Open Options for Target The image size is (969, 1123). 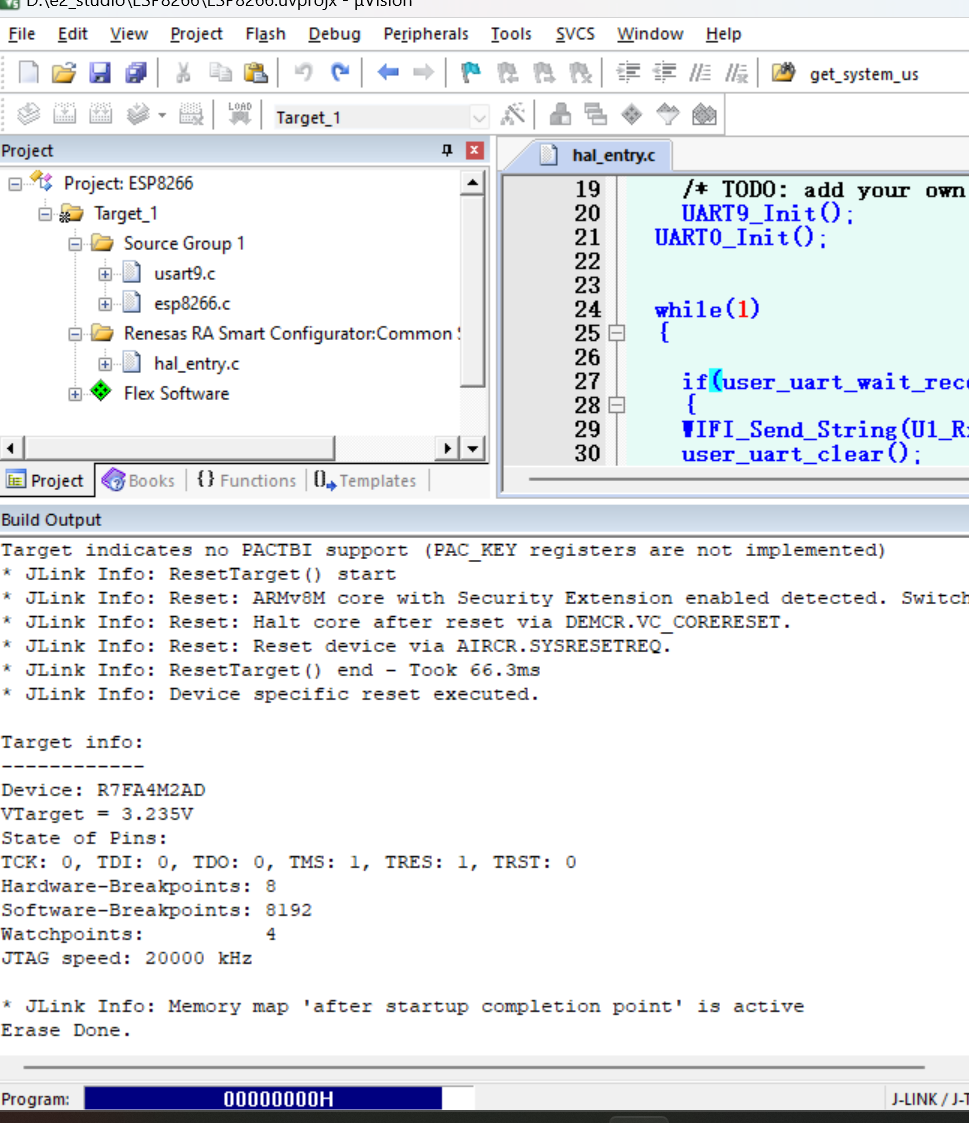pos(513,115)
